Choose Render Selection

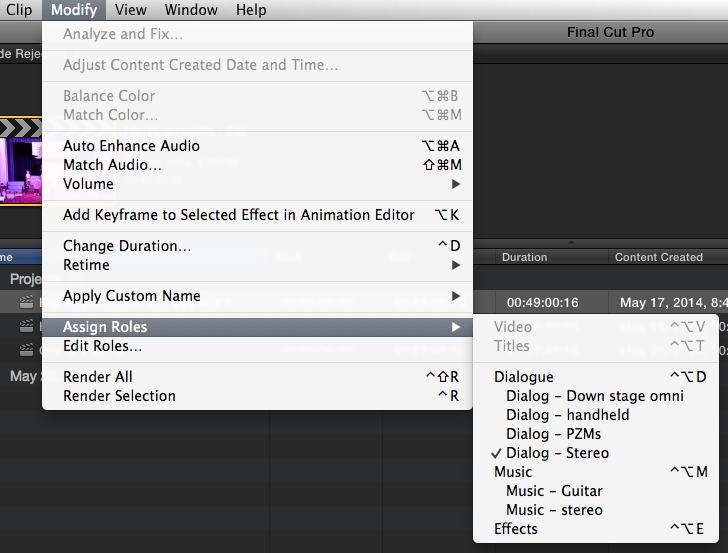tap(257, 396)
